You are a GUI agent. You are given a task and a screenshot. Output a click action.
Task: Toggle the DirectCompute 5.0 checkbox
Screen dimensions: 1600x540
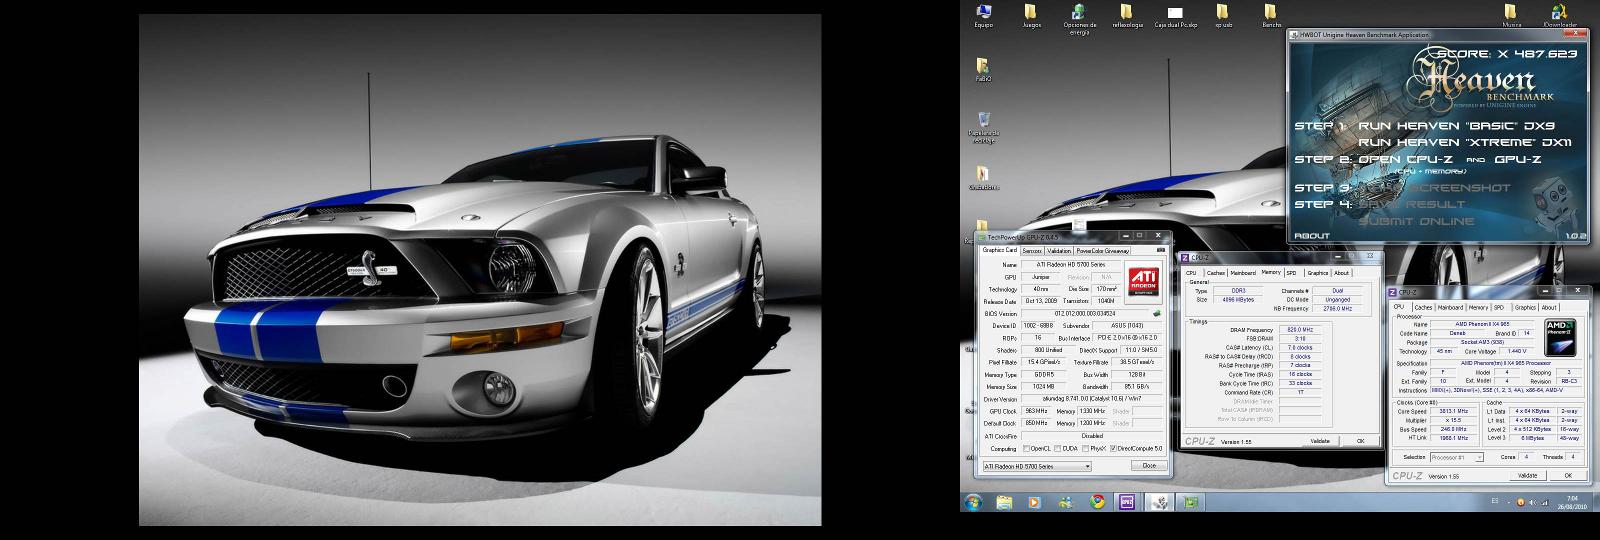[1113, 448]
